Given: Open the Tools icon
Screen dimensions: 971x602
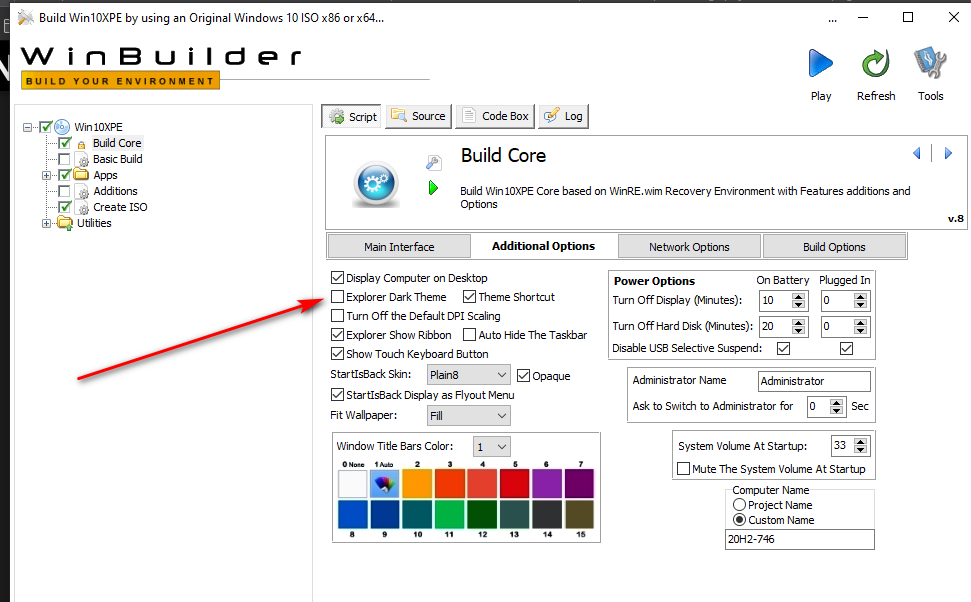Looking at the screenshot, I should pos(930,63).
